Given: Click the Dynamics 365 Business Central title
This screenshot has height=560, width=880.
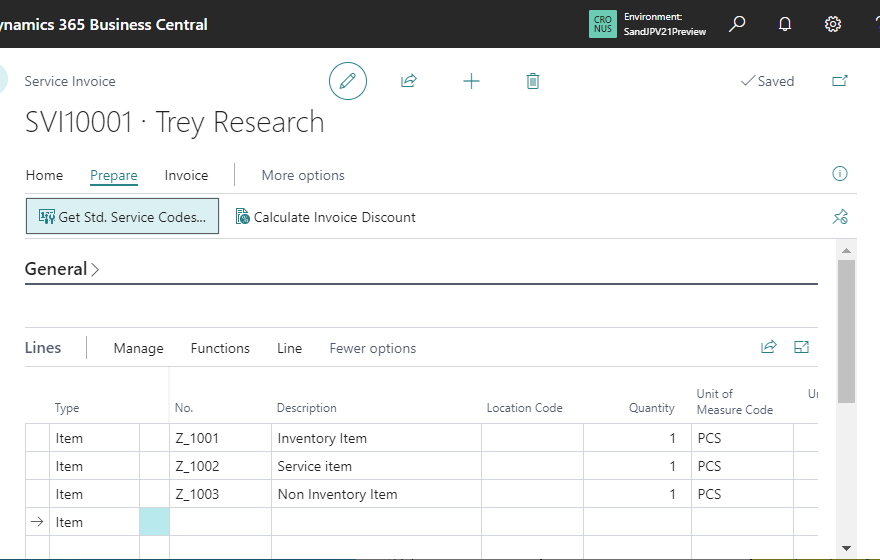Looking at the screenshot, I should pyautogui.click(x=104, y=25).
